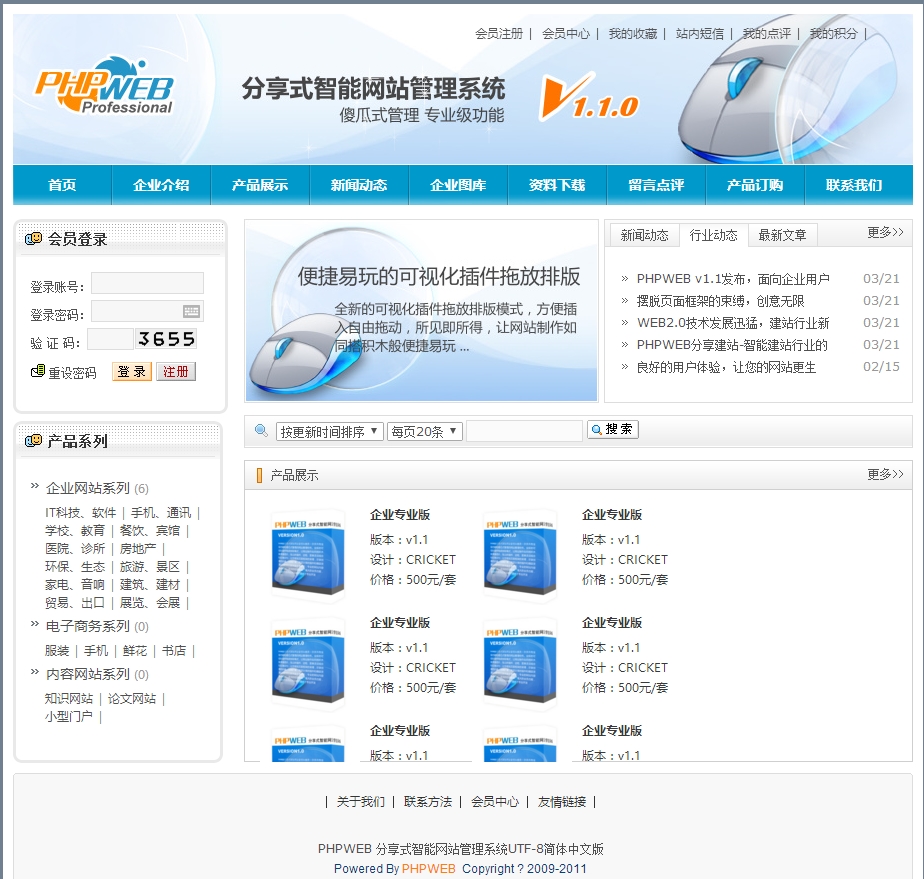Open 企业图库 in the navigation bar
Viewport: 924px width, 879px height.
click(458, 185)
